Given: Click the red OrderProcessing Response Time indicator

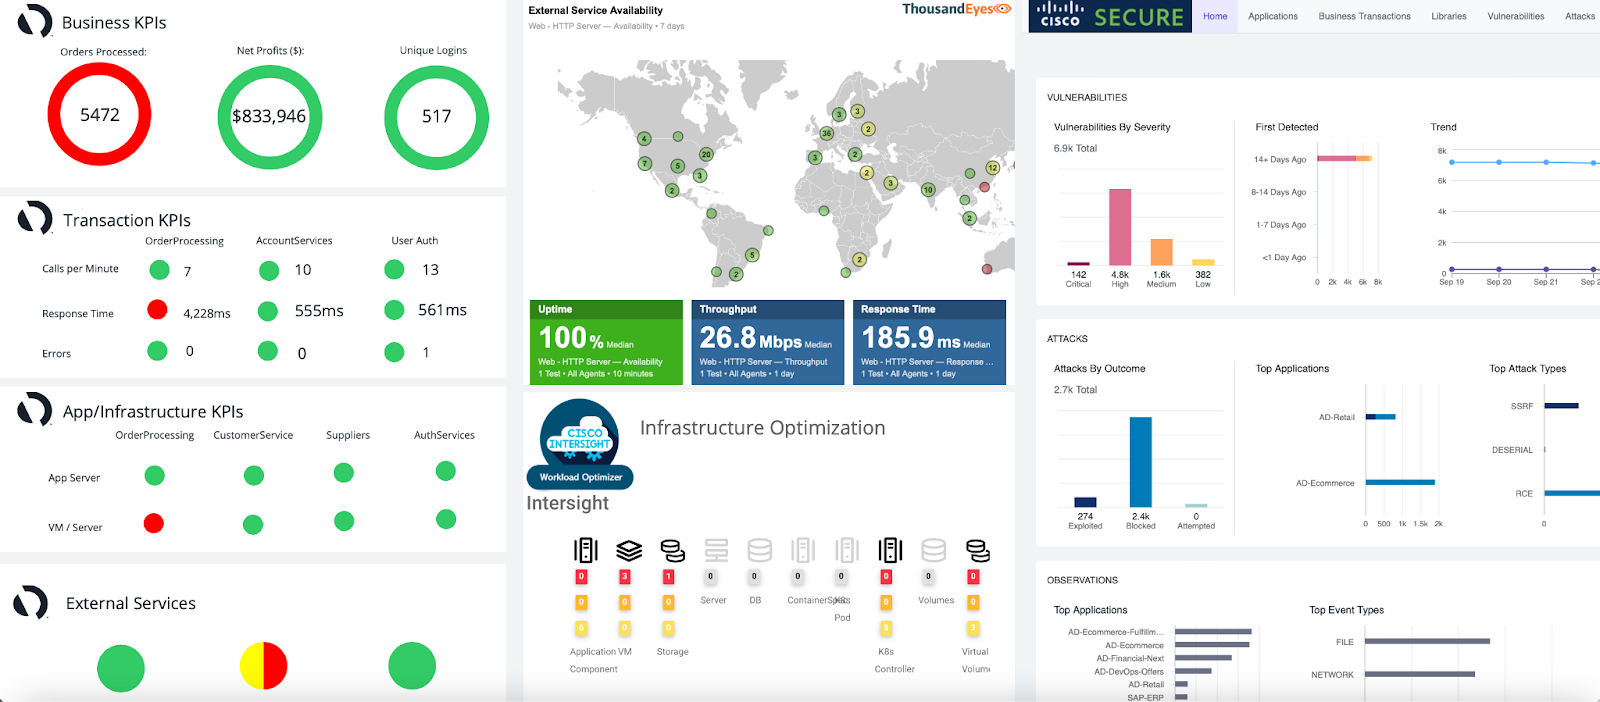Looking at the screenshot, I should (157, 310).
